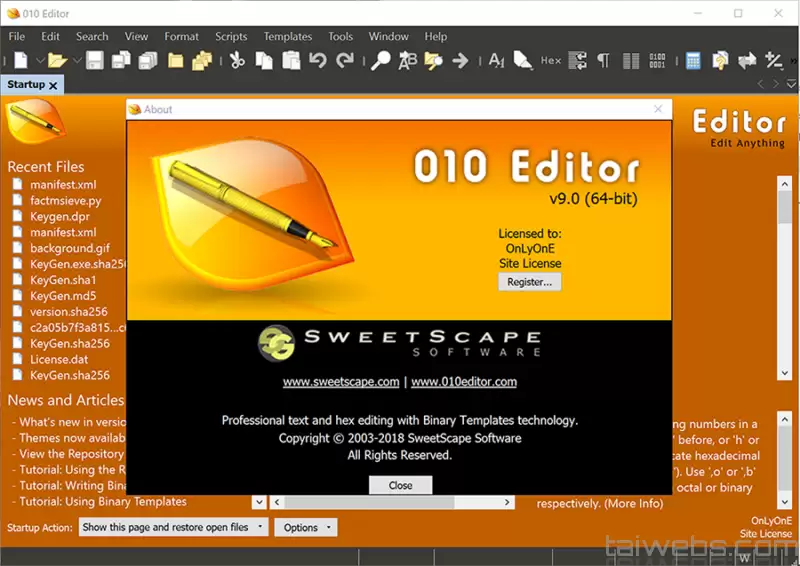Click the Replace AB icon

tap(408, 60)
